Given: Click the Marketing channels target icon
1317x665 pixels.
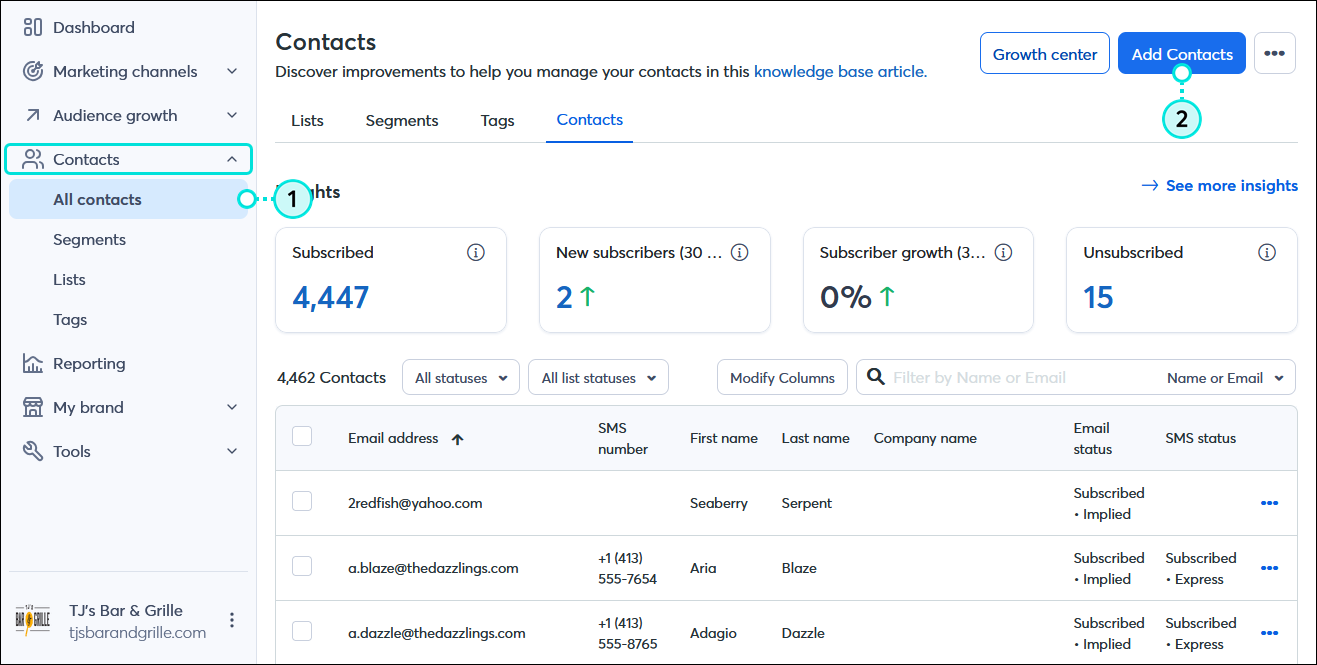Looking at the screenshot, I should pyautogui.click(x=33, y=71).
